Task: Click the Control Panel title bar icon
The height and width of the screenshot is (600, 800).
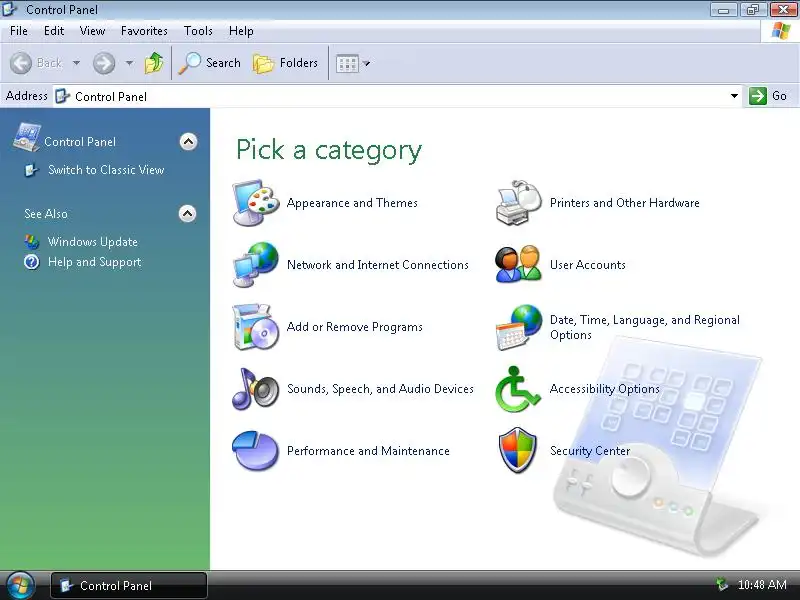Action: coord(10,9)
